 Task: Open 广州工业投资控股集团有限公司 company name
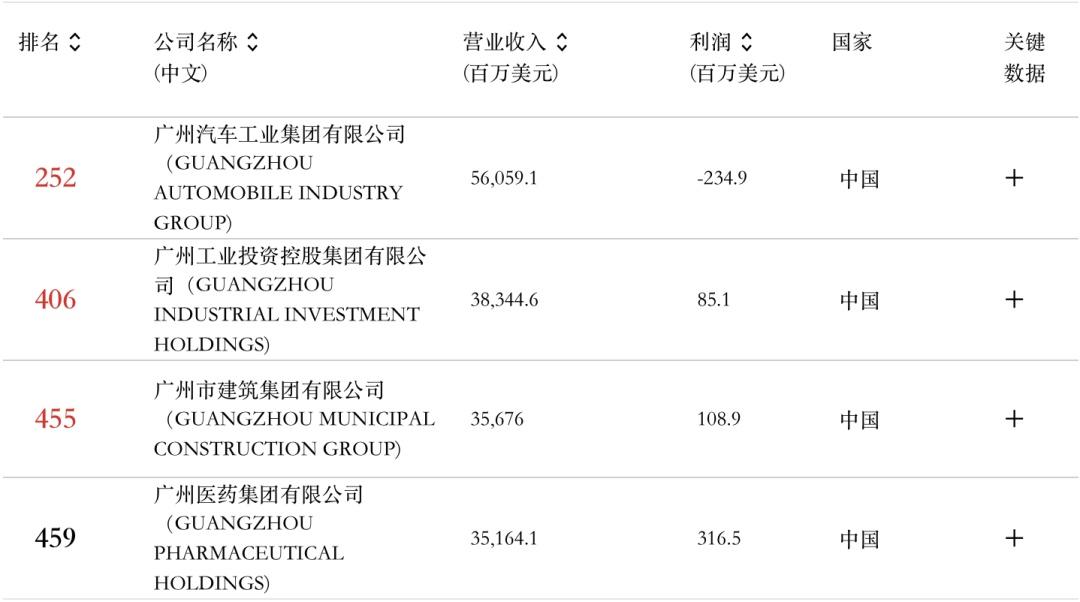point(289,257)
